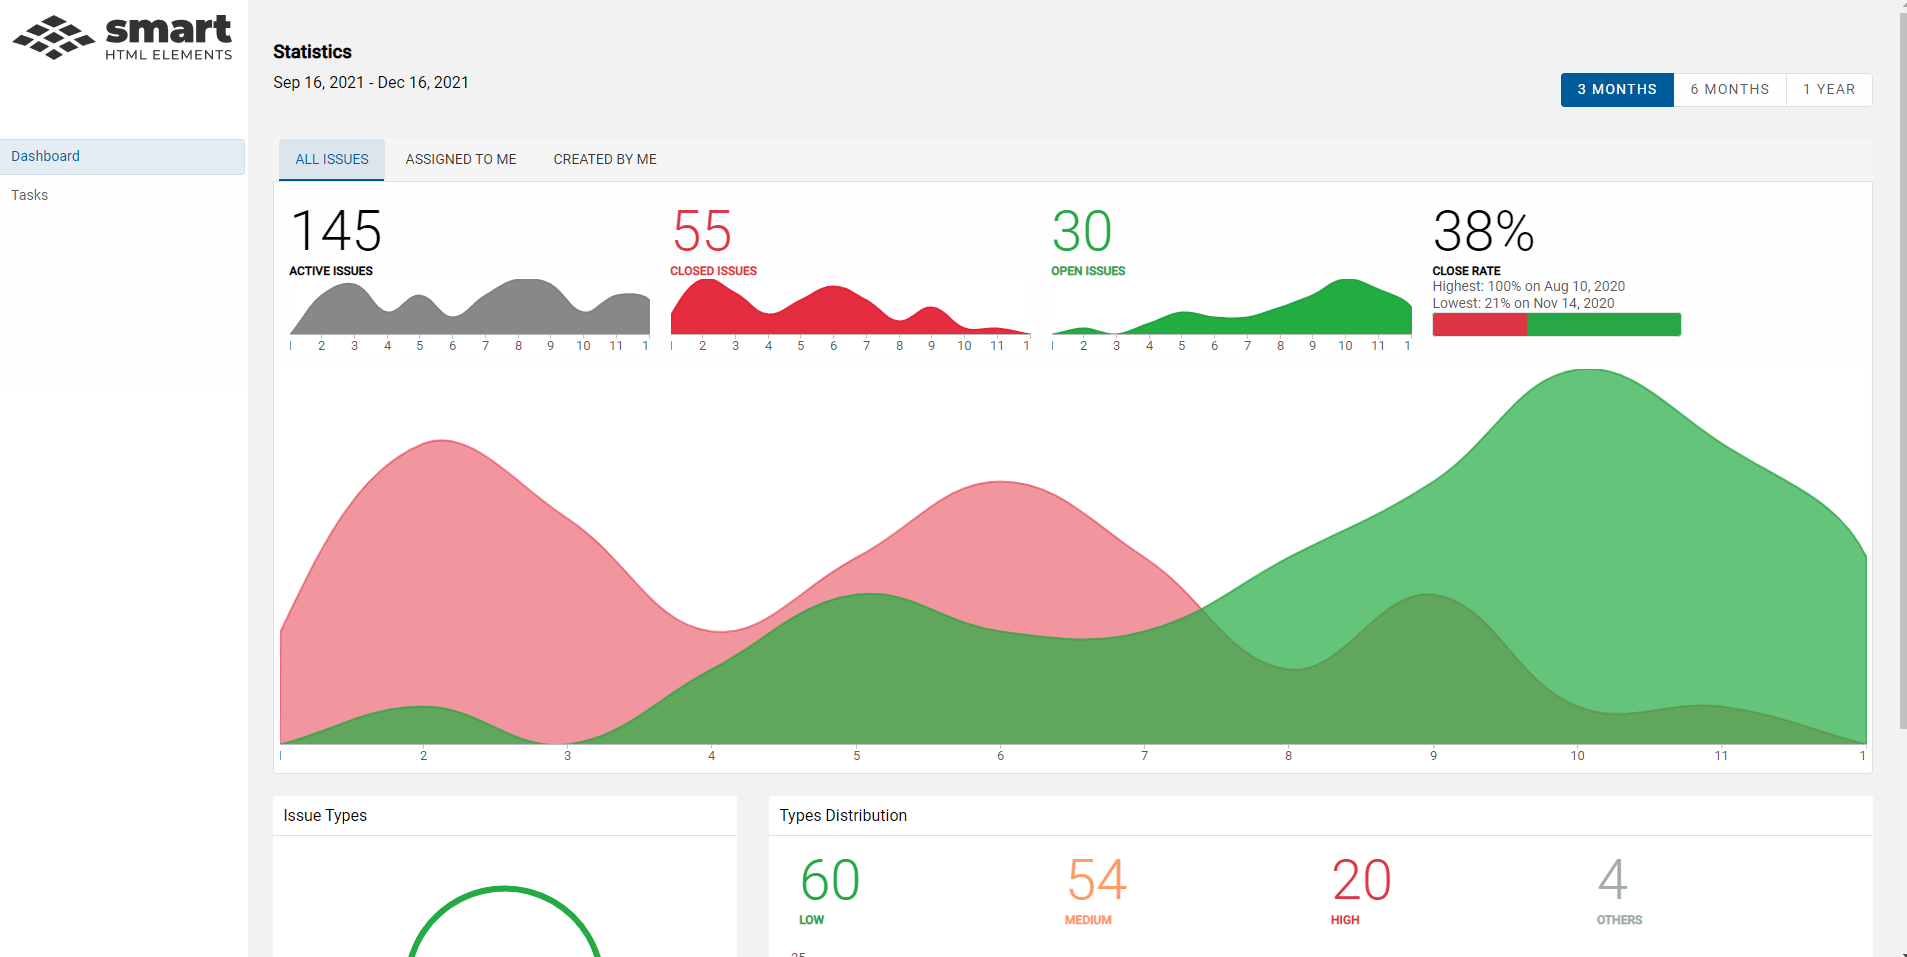
Task: Click the page vertical scrollbar
Action: [1902, 370]
